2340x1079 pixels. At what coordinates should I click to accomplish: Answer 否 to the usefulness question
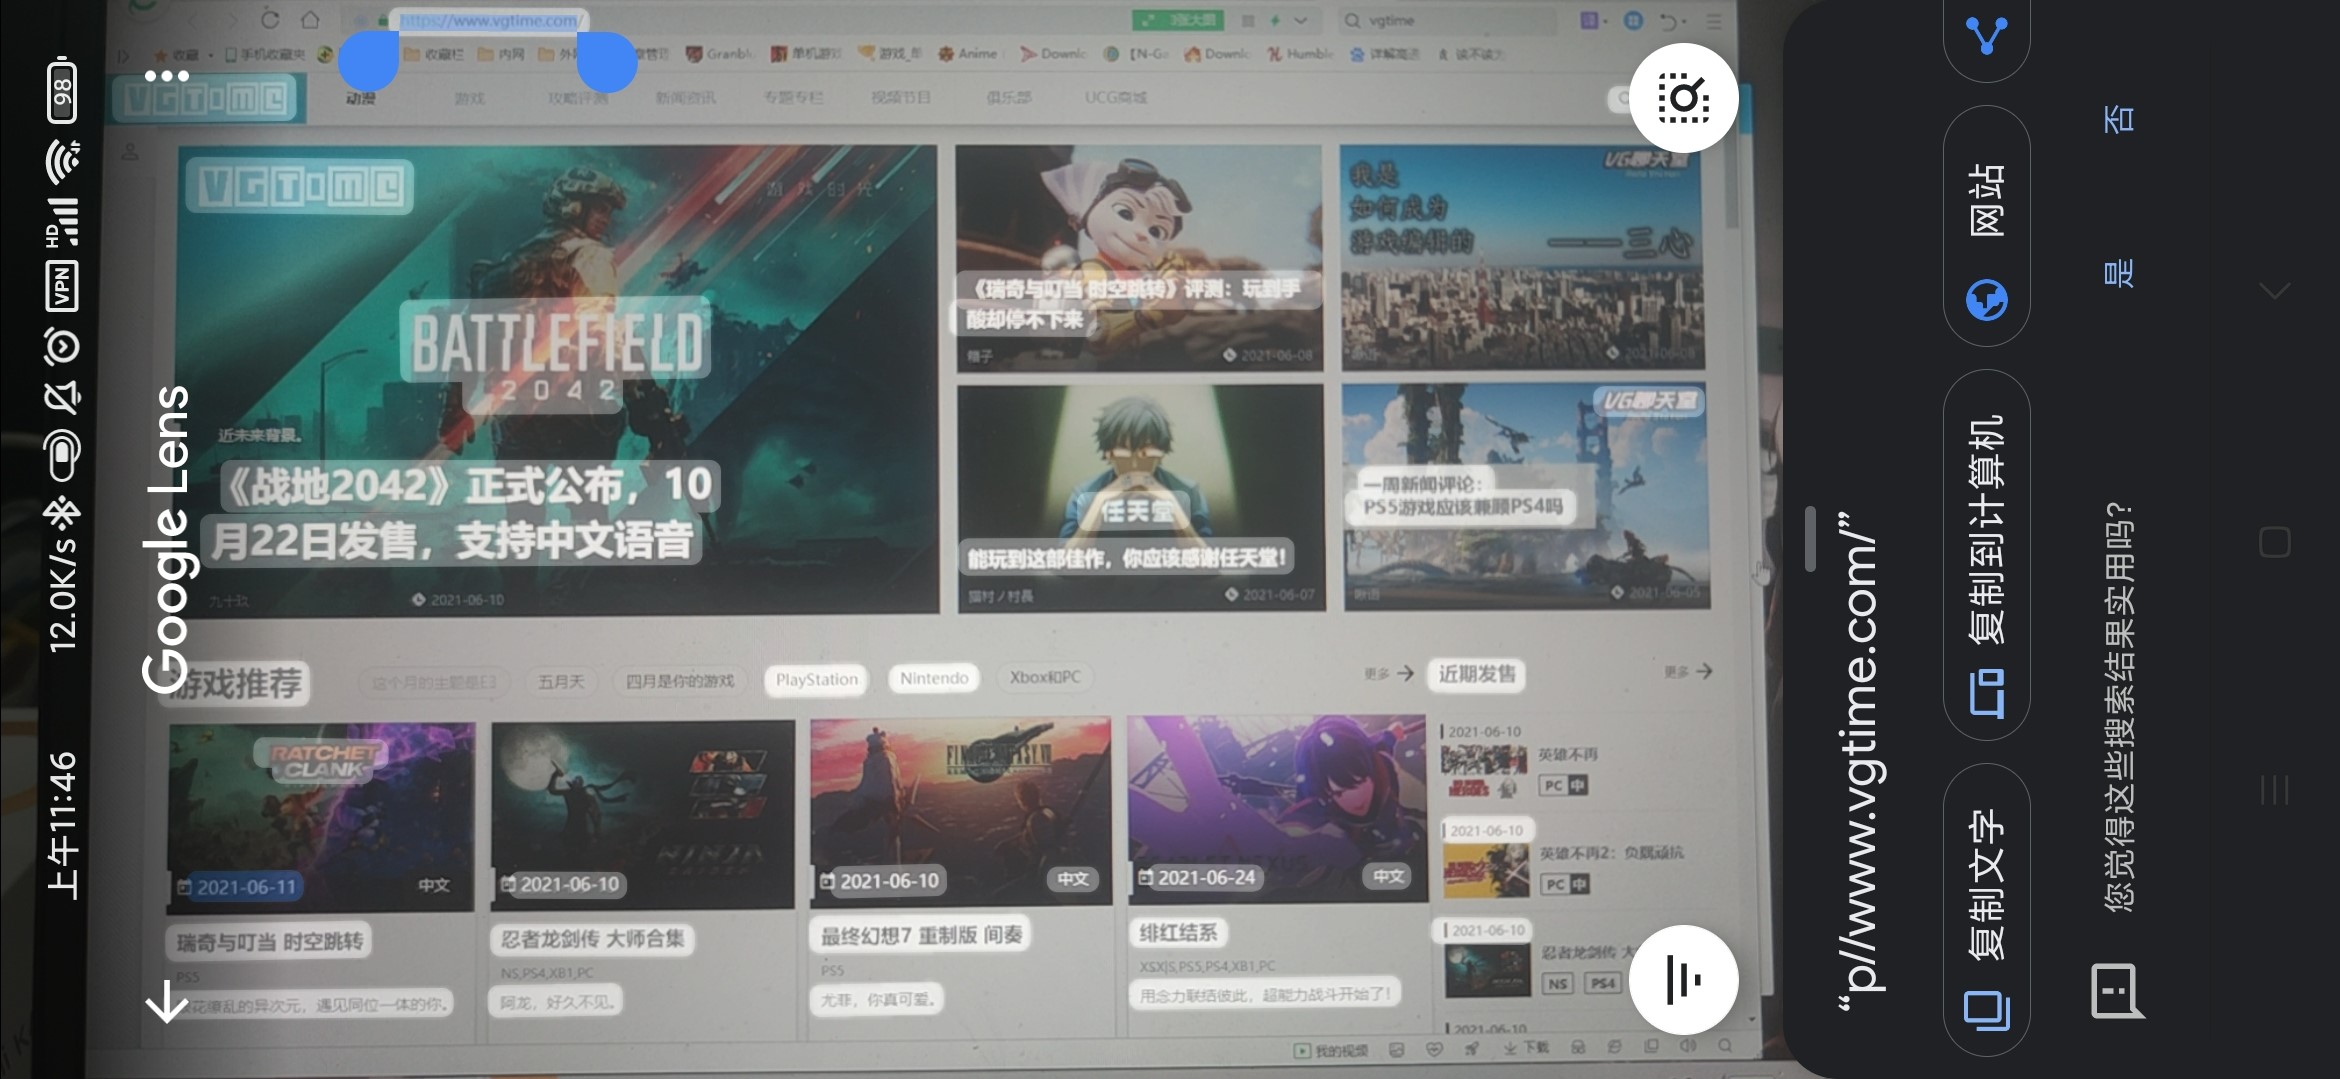click(2118, 119)
